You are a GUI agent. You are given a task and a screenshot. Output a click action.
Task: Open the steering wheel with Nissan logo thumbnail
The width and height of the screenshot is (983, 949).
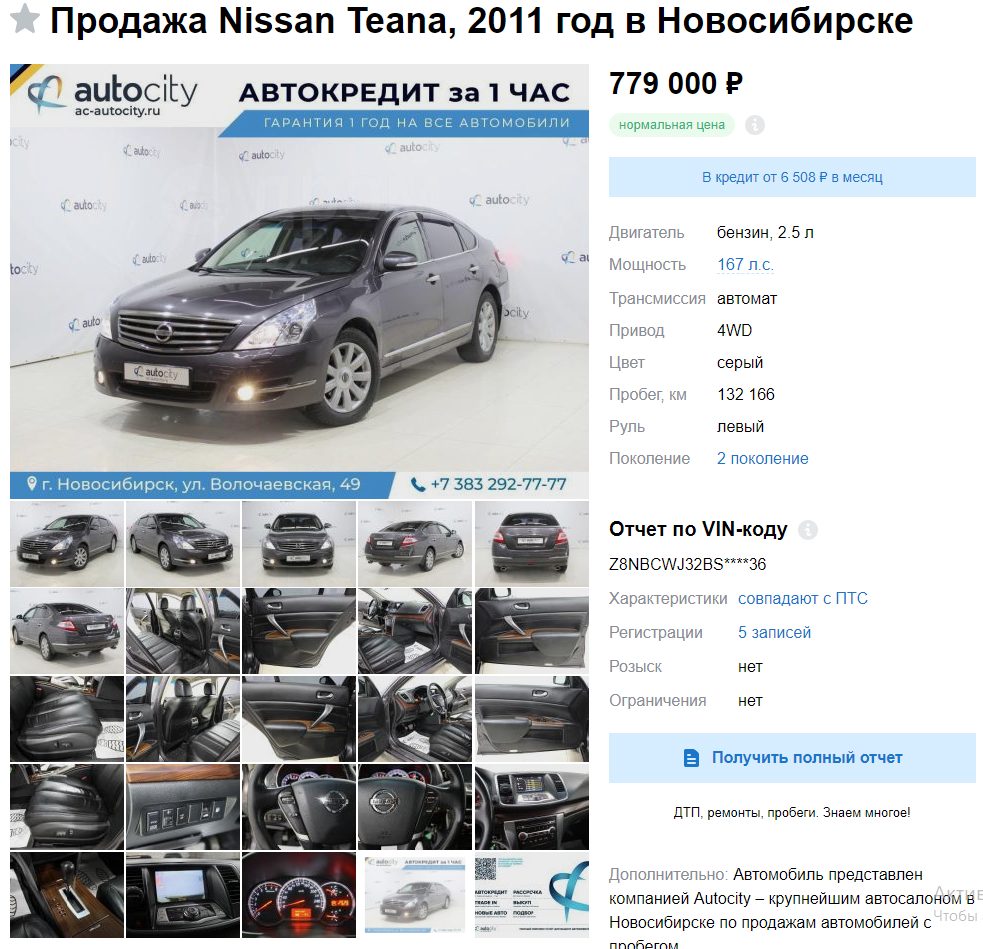(x=415, y=807)
